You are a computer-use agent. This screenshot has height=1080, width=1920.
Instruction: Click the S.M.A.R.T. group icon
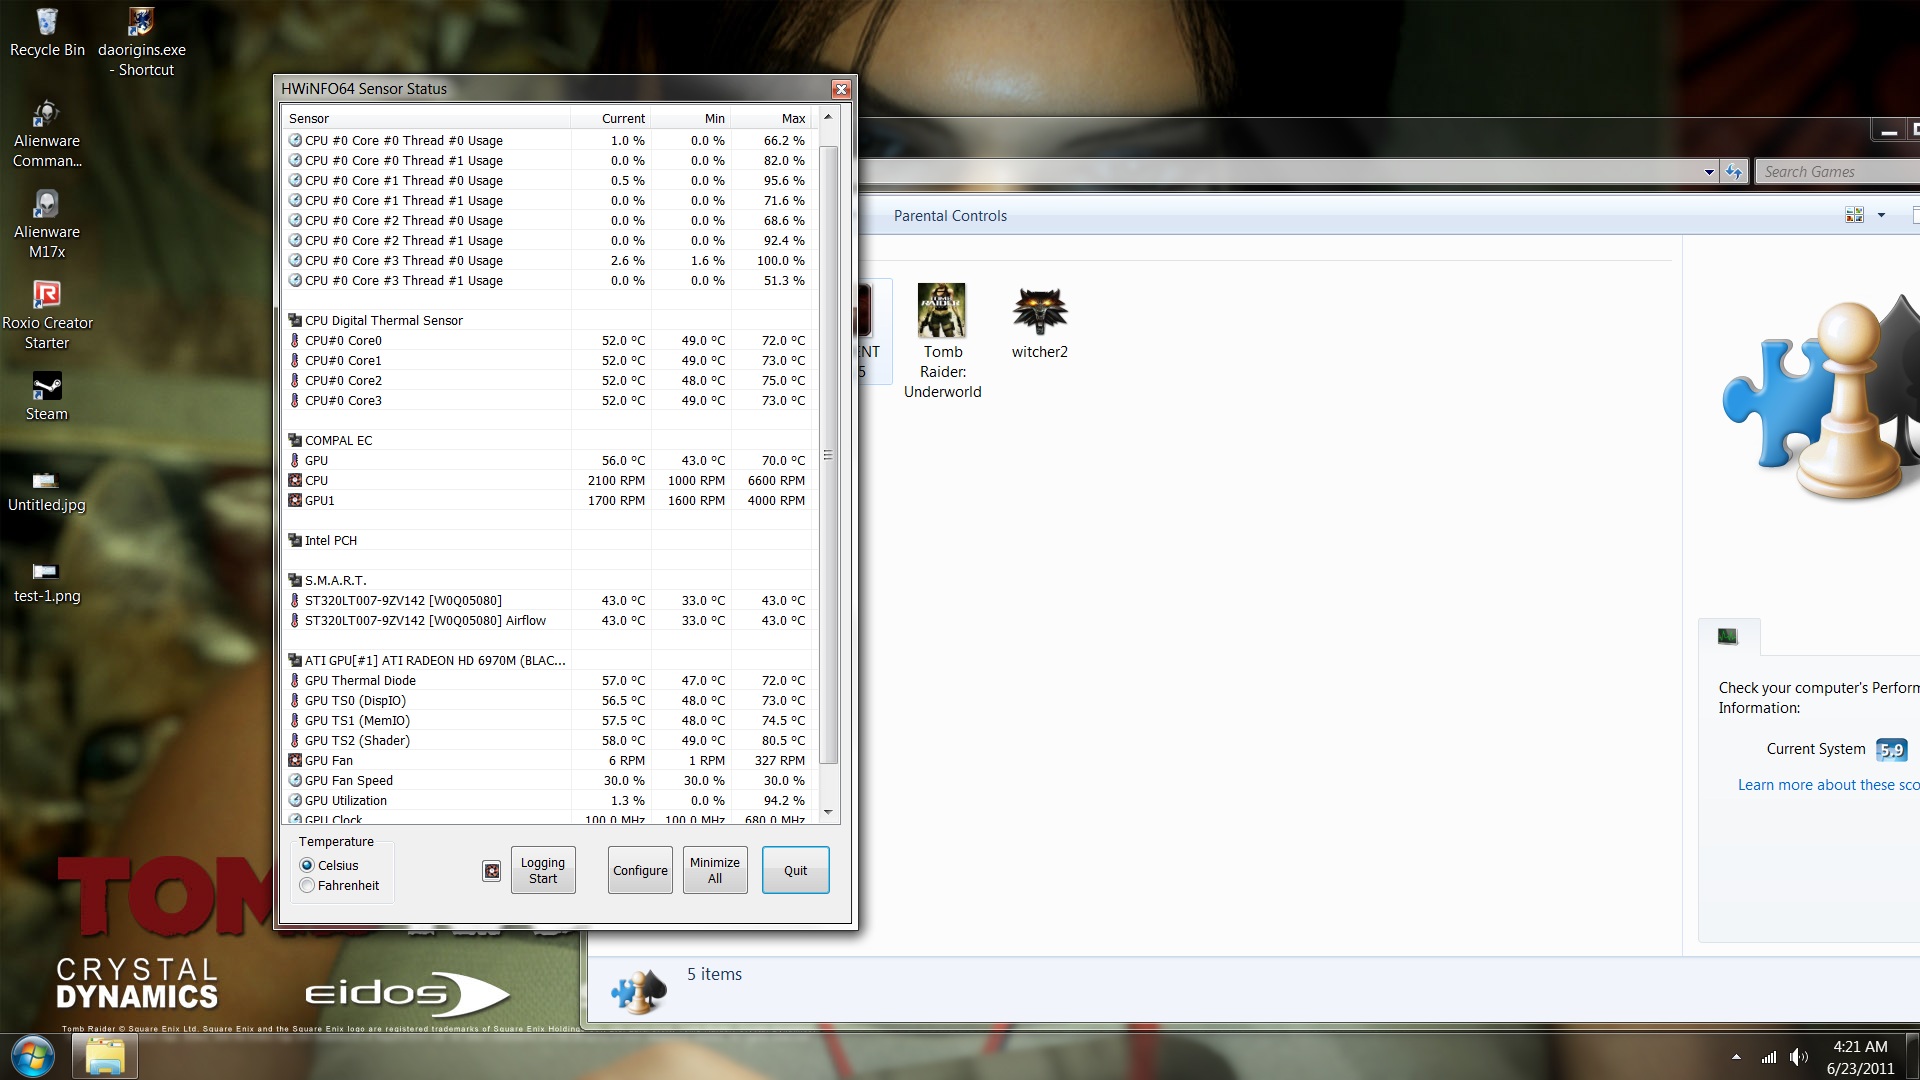[x=295, y=581]
